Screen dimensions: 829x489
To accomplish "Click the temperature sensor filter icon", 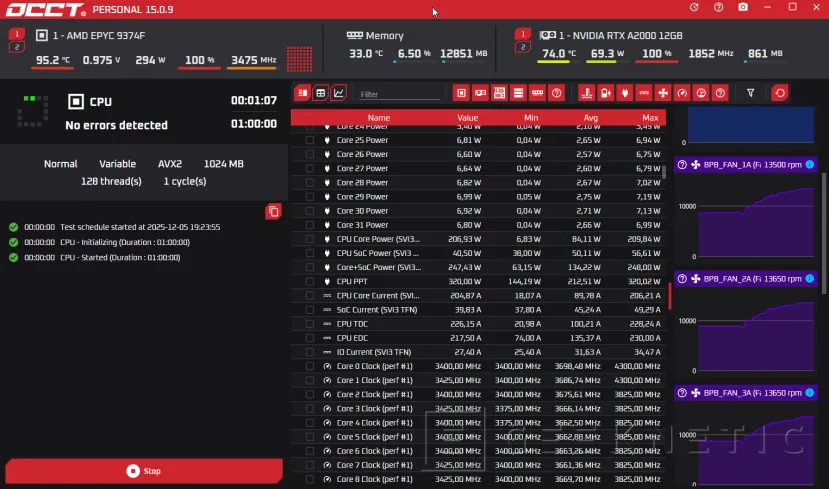I will pos(585,93).
